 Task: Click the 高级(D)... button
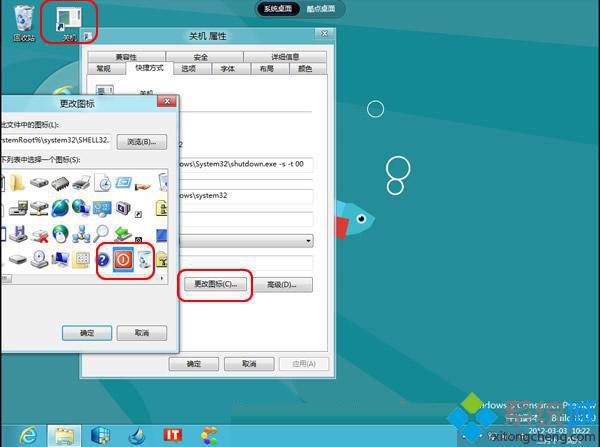coord(282,285)
